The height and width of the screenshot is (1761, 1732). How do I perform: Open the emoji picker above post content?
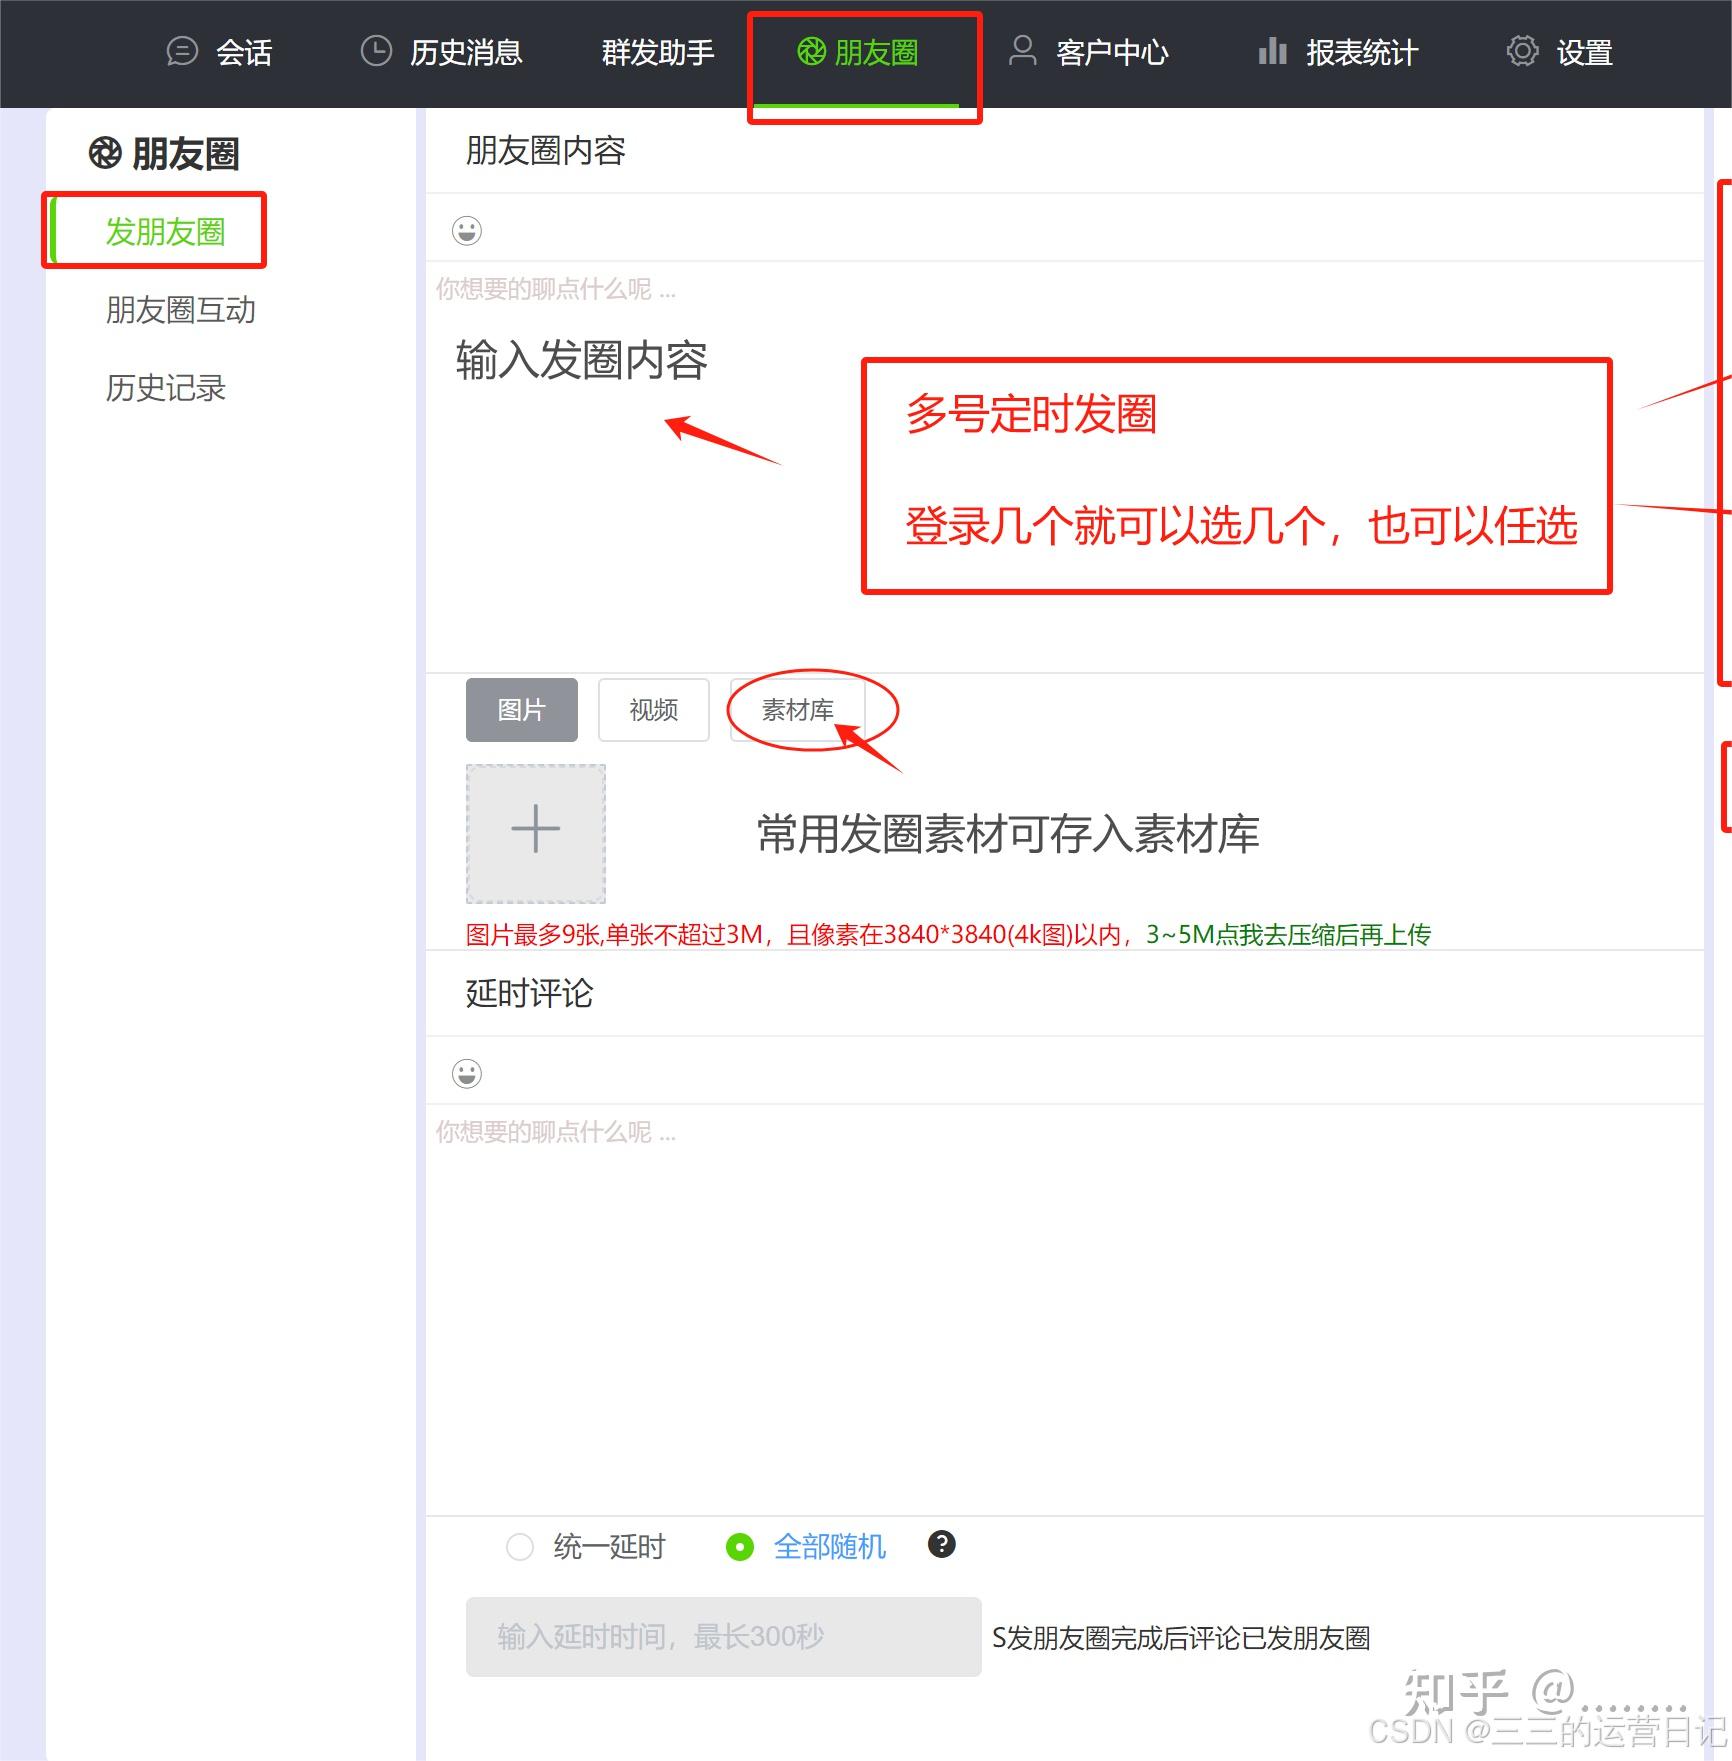click(466, 230)
